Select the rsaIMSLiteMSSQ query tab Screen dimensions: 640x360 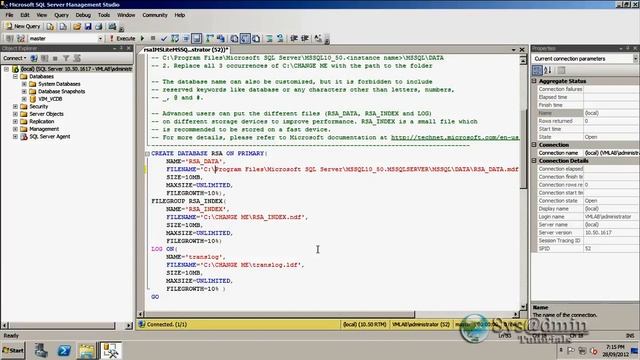coord(186,50)
